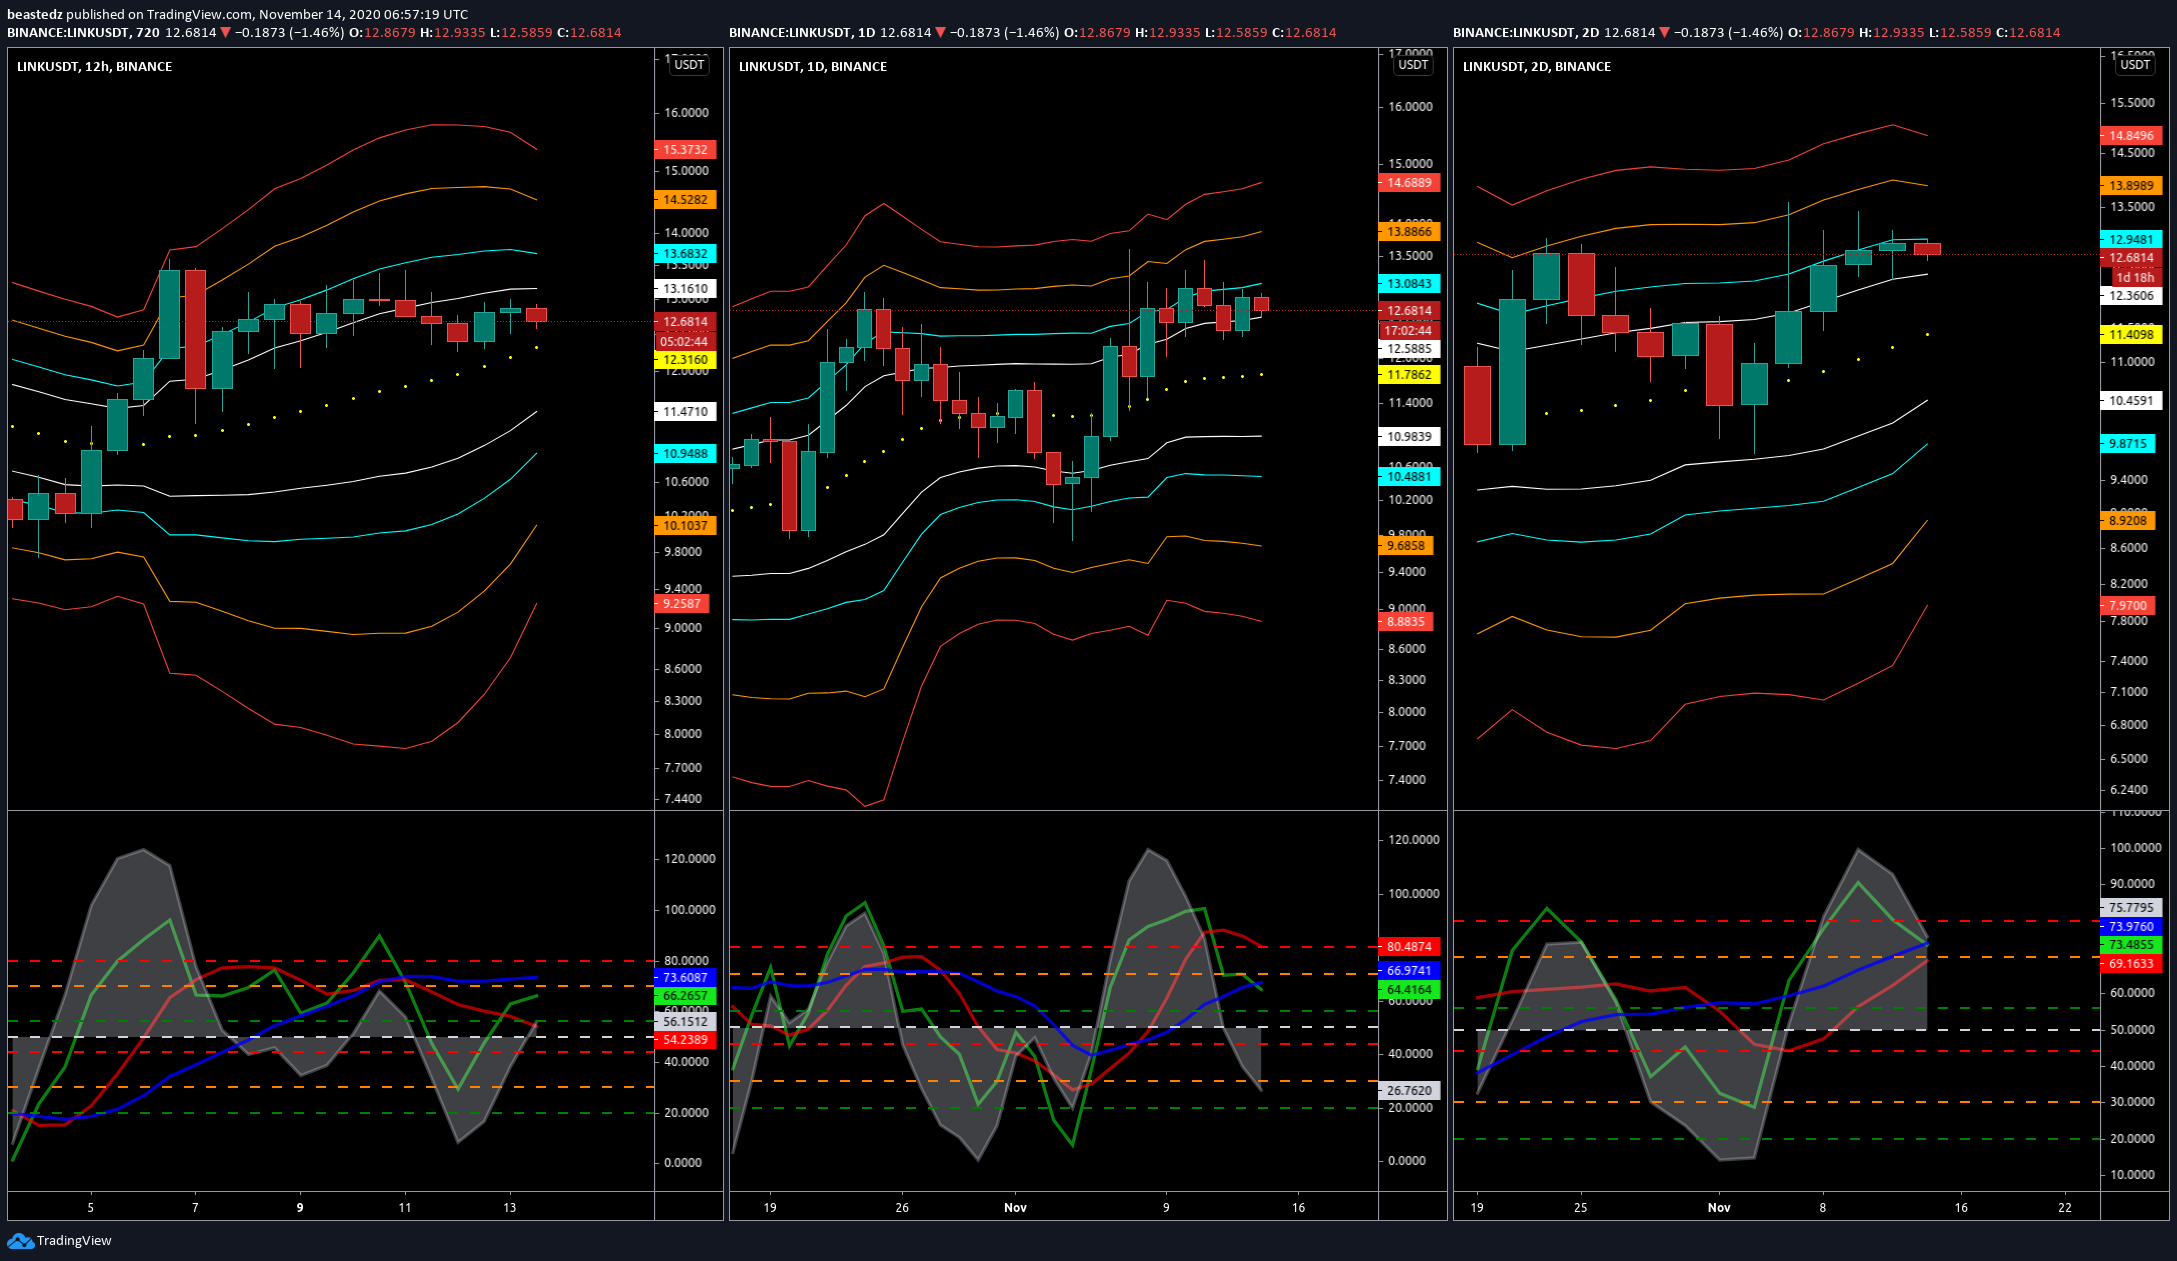Click the red 54.2389 indicator label
This screenshot has width=2177, height=1261.
(685, 1040)
